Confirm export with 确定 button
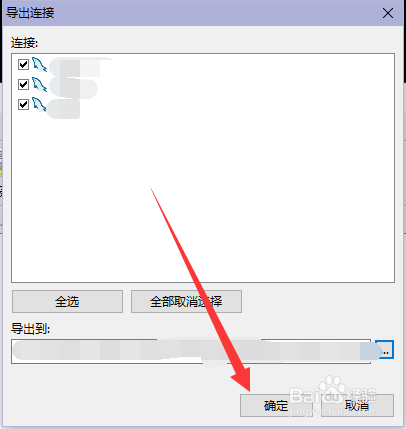This screenshot has height=429, width=406. [276, 405]
